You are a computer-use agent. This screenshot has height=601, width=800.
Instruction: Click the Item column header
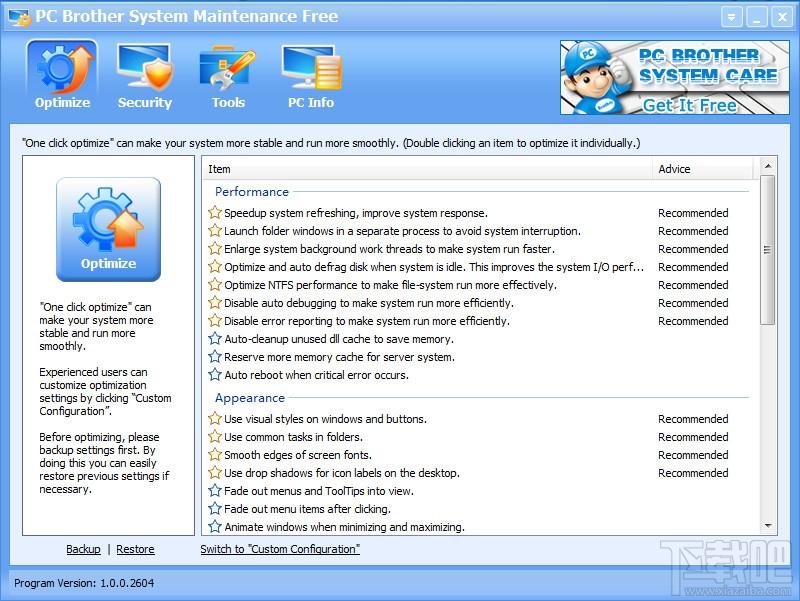(x=428, y=169)
